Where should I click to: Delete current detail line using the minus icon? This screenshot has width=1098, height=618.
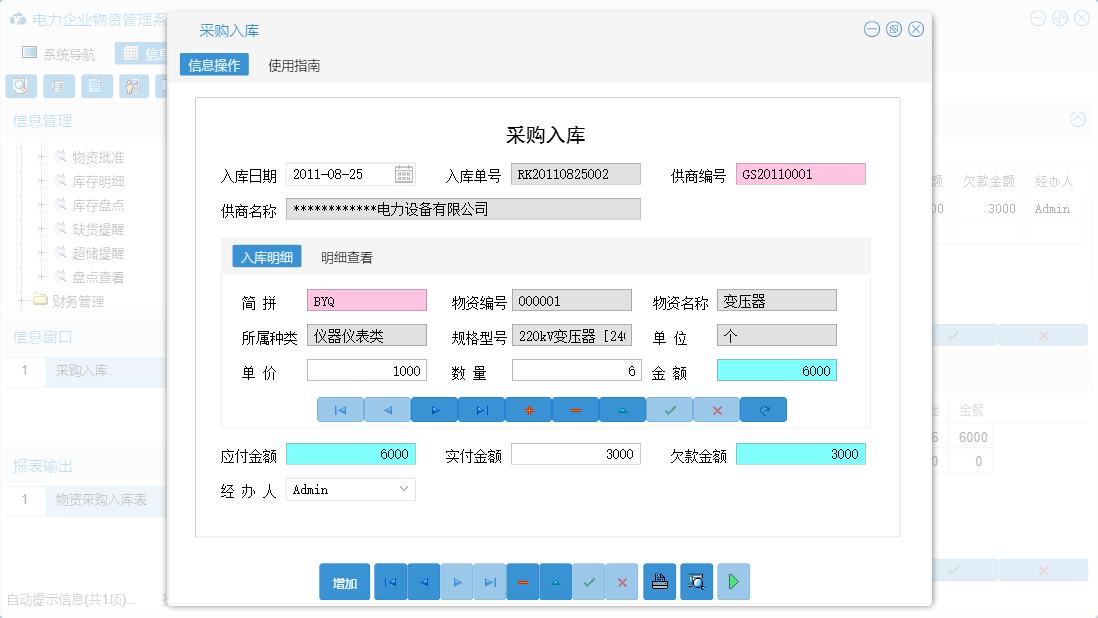(575, 409)
